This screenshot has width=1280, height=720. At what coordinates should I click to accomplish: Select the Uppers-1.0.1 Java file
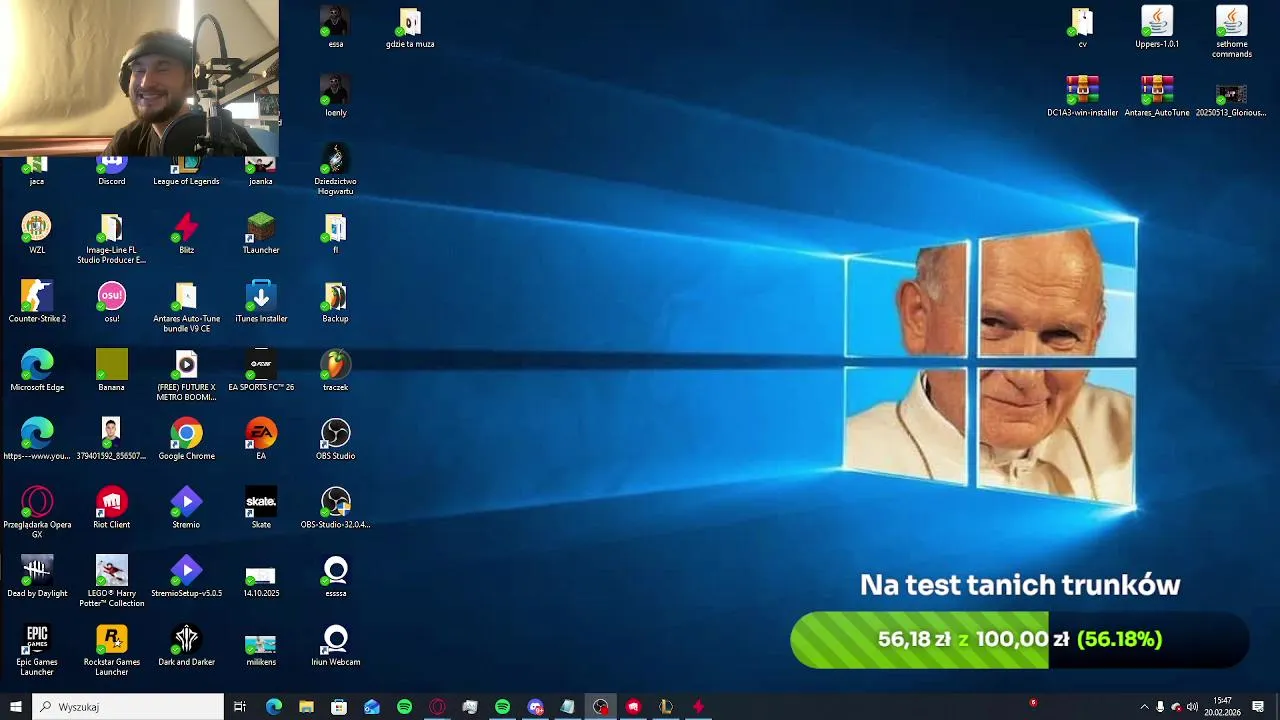pyautogui.click(x=1157, y=27)
